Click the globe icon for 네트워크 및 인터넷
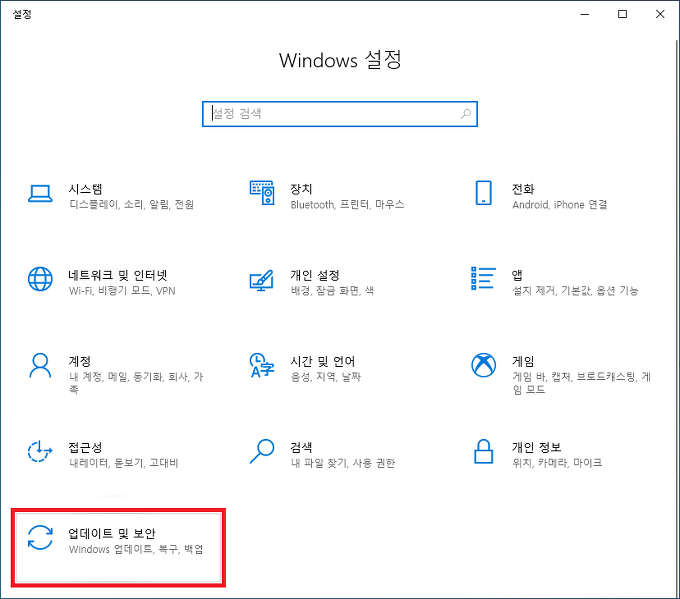The width and height of the screenshot is (680, 599). tap(40, 279)
